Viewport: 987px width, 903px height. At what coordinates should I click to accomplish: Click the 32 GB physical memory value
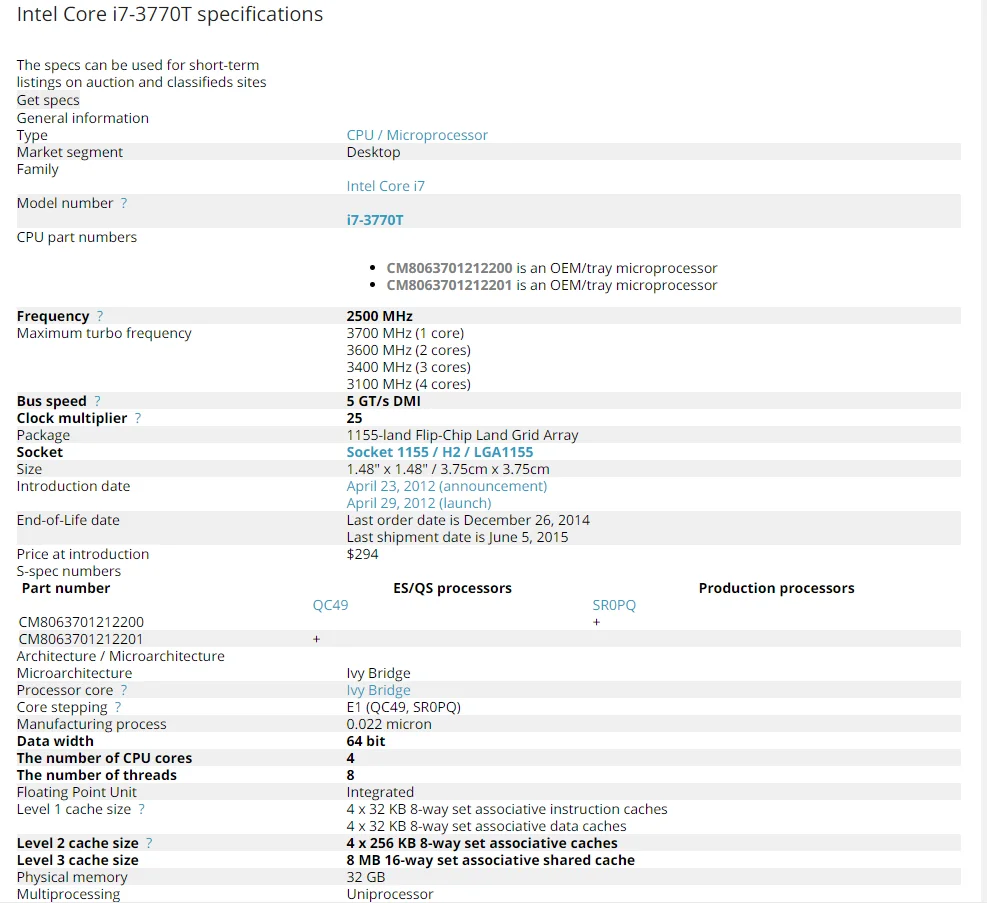coord(366,877)
